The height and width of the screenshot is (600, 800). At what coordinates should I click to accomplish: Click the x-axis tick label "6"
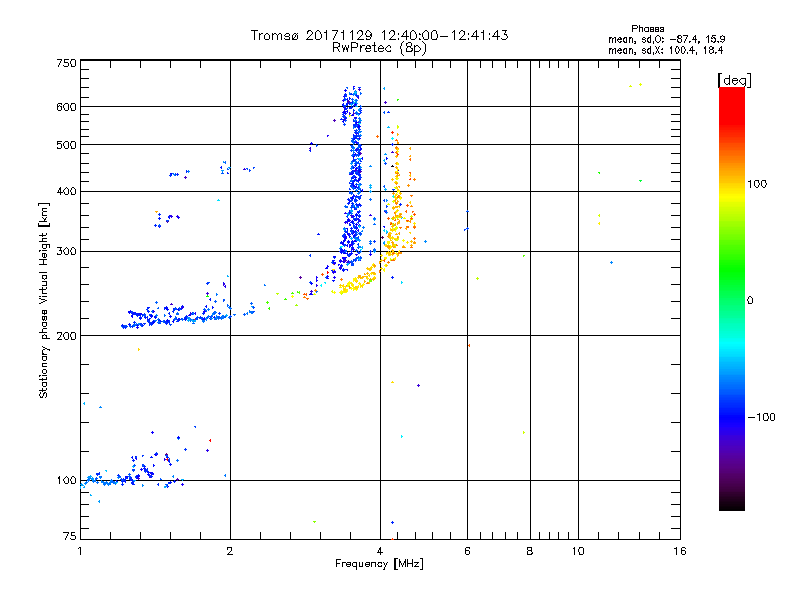click(467, 551)
